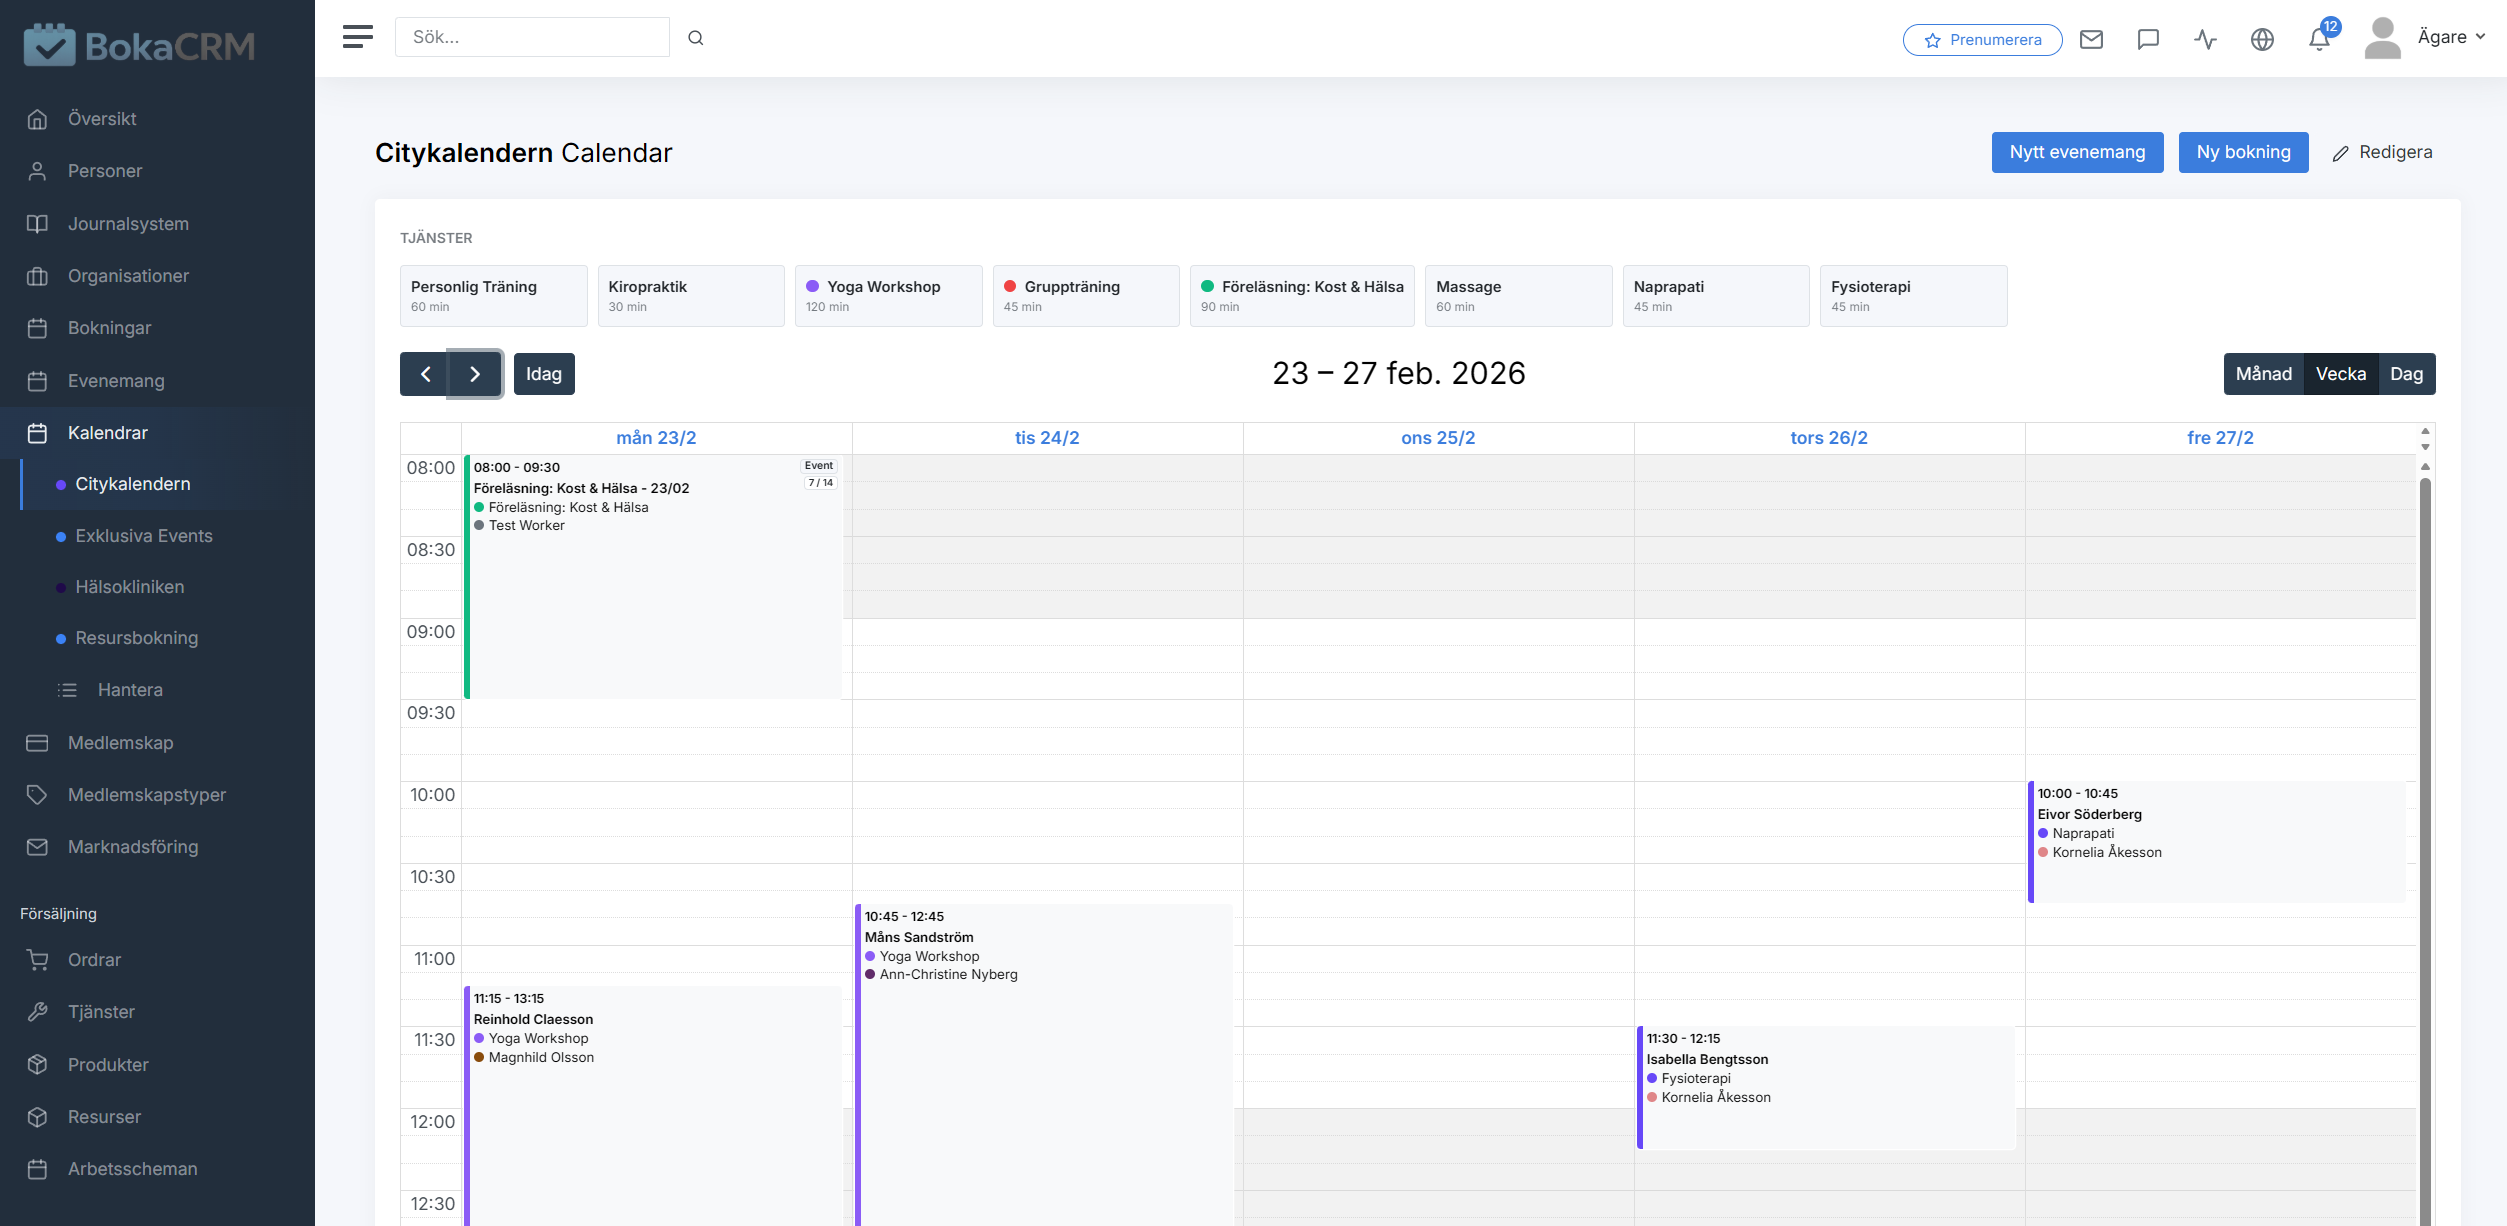Screen dimensions: 2507x1226
Task: Collapse the sidebar using the hamburger icon
Action: point(356,36)
